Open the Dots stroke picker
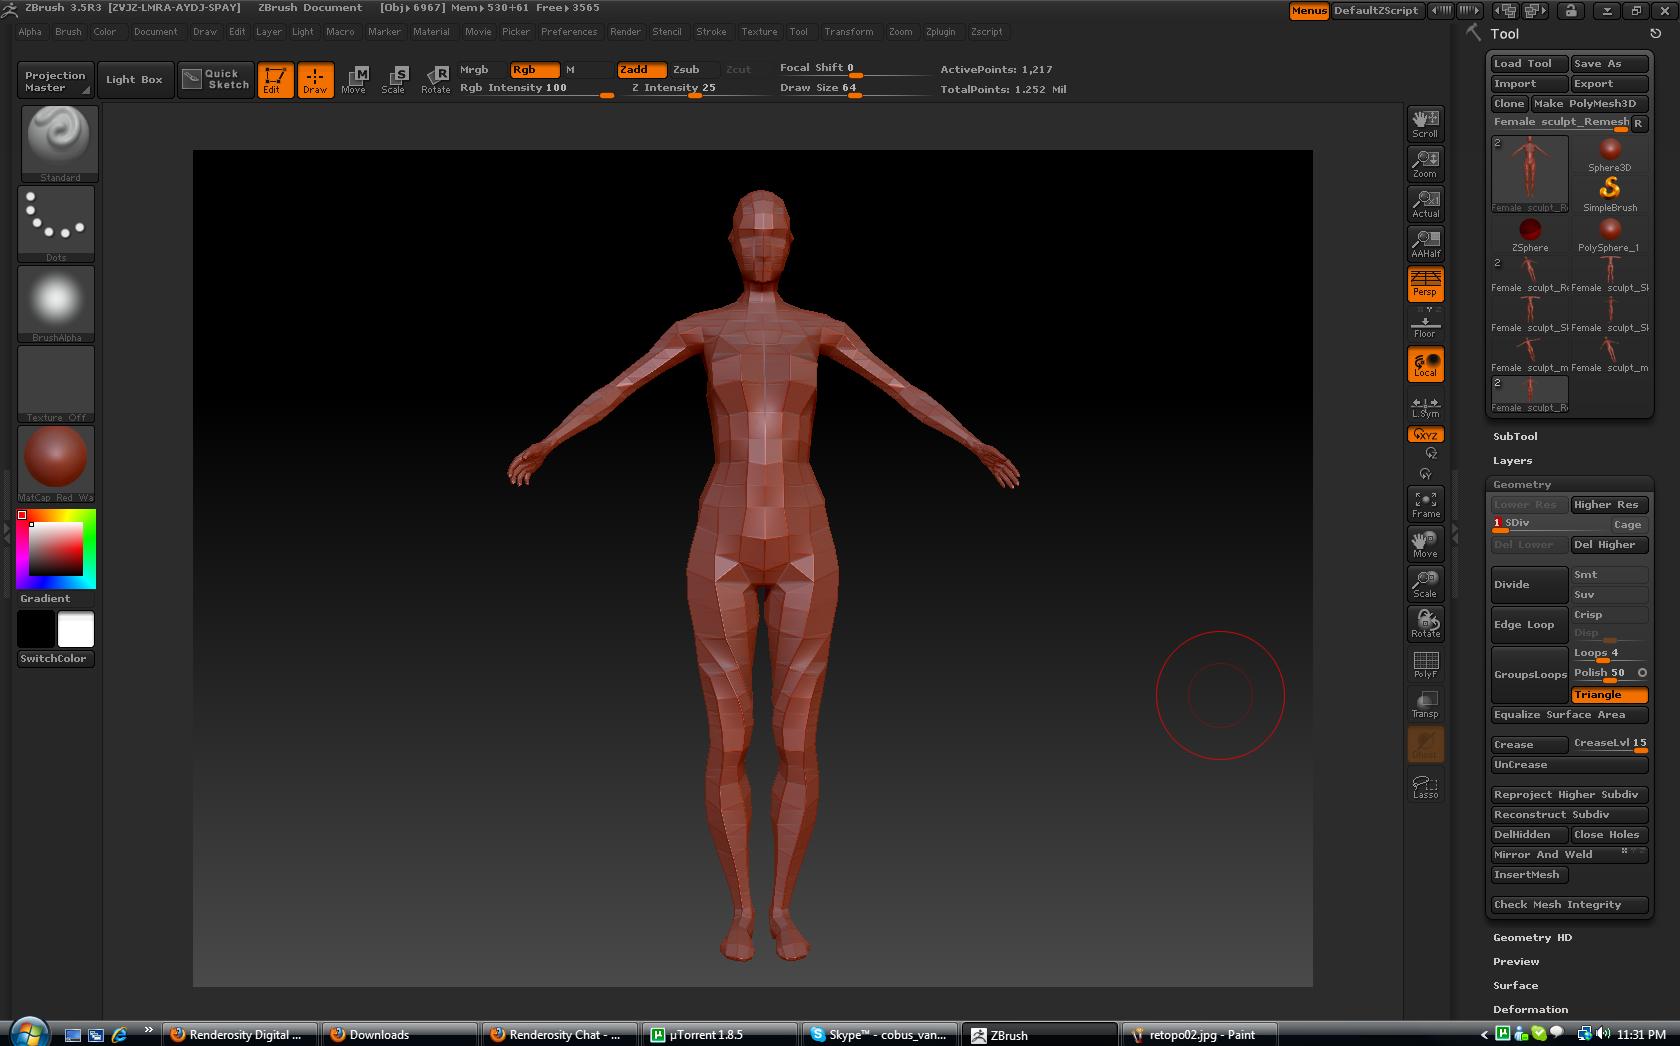Viewport: 1680px width, 1046px height. 56,224
